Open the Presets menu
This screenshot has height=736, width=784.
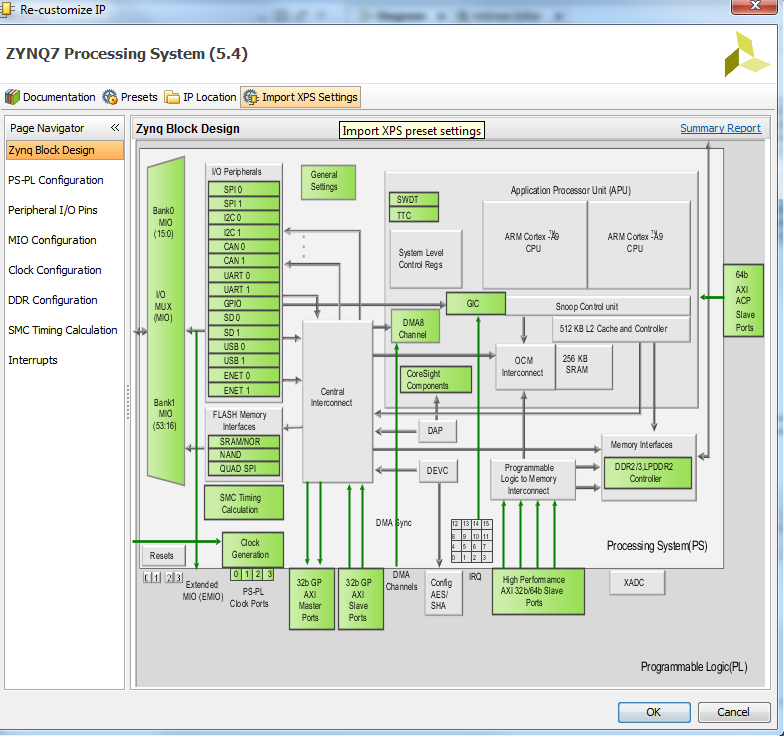130,97
